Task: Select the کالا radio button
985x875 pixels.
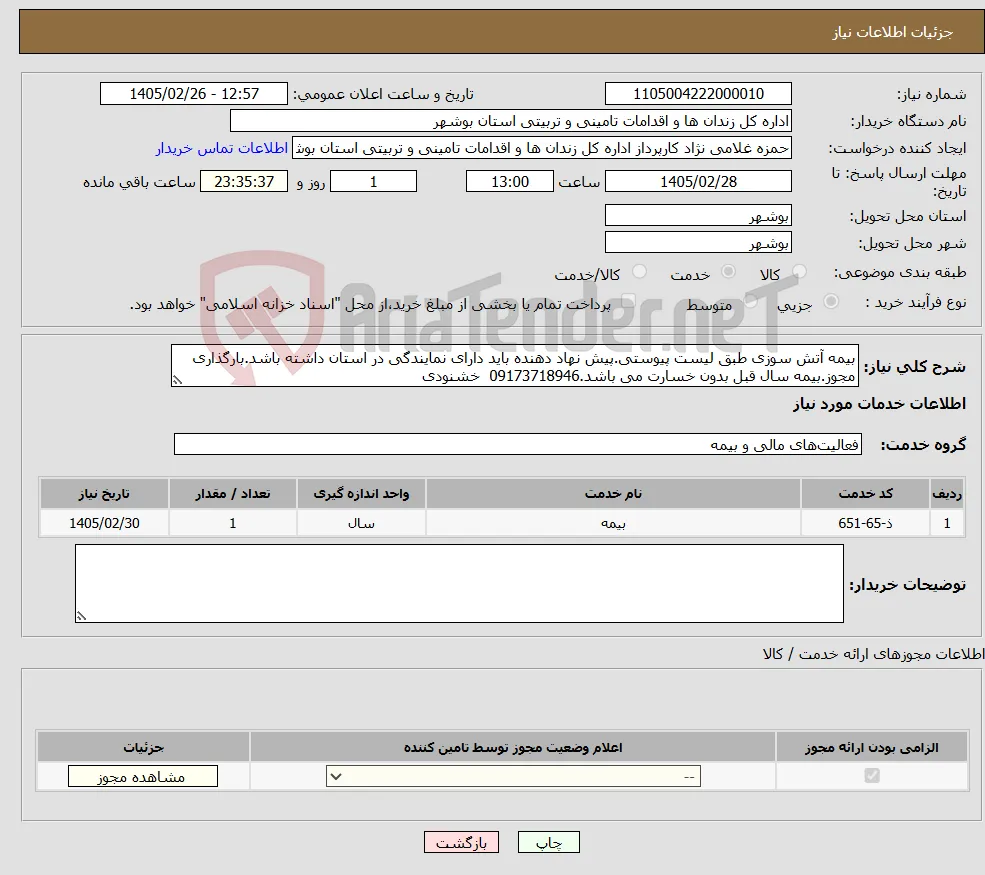Action: 799,271
